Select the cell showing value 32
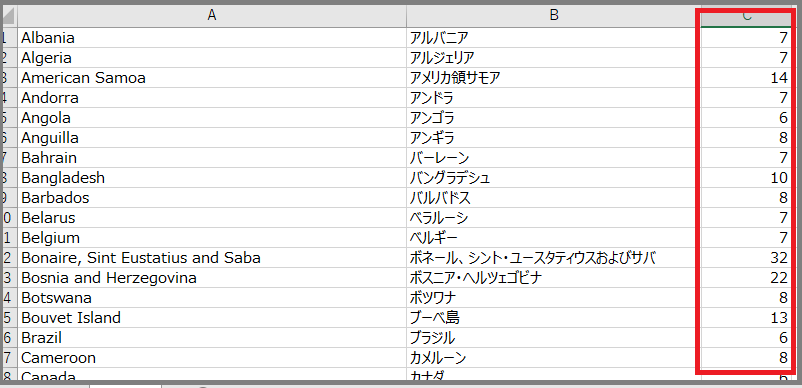Viewport: 802px width, 388px height. 747,258
